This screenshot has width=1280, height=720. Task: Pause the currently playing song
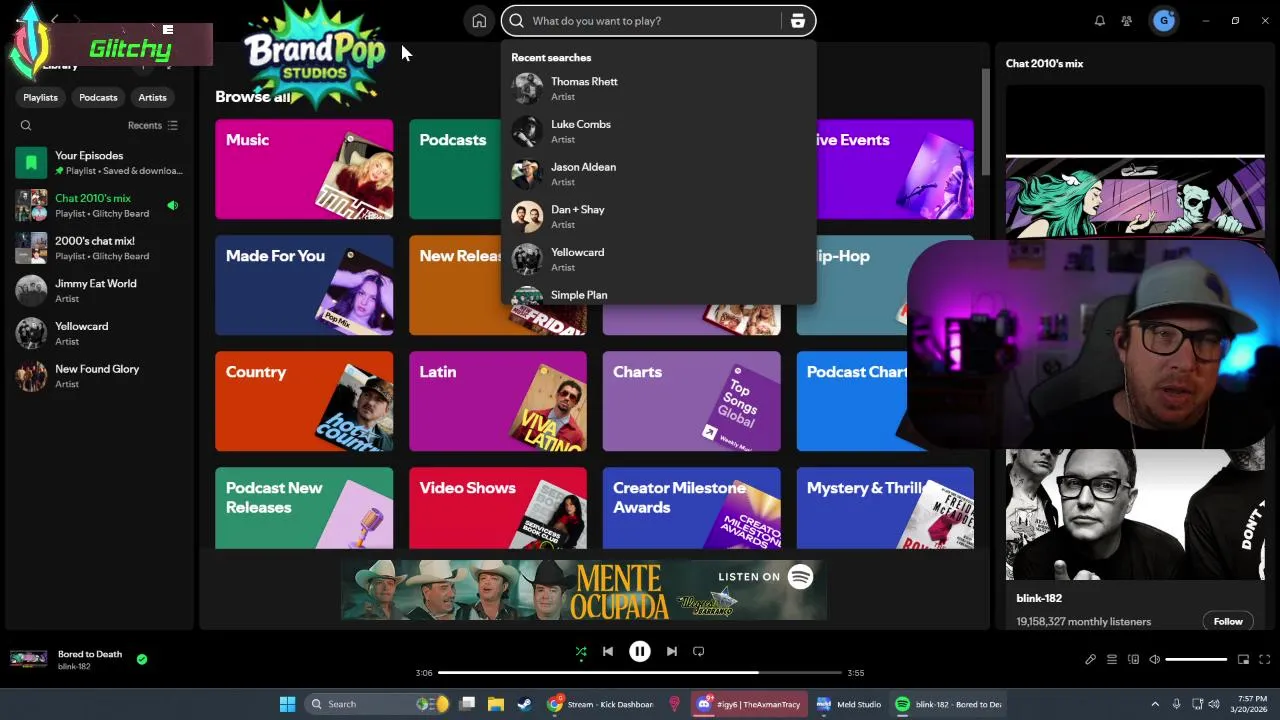640,651
